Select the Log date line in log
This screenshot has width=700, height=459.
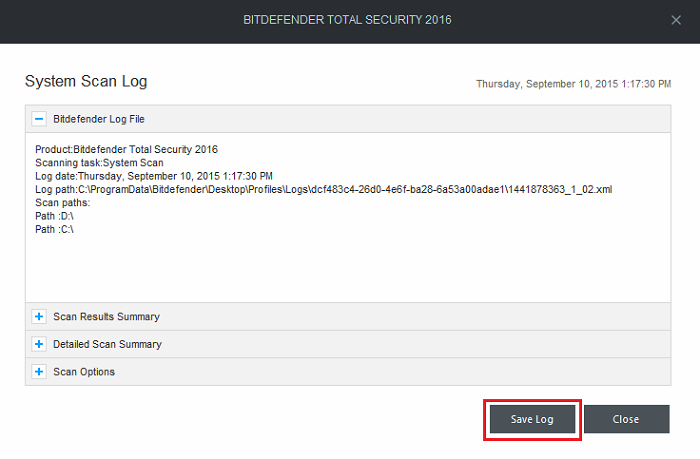[154, 176]
